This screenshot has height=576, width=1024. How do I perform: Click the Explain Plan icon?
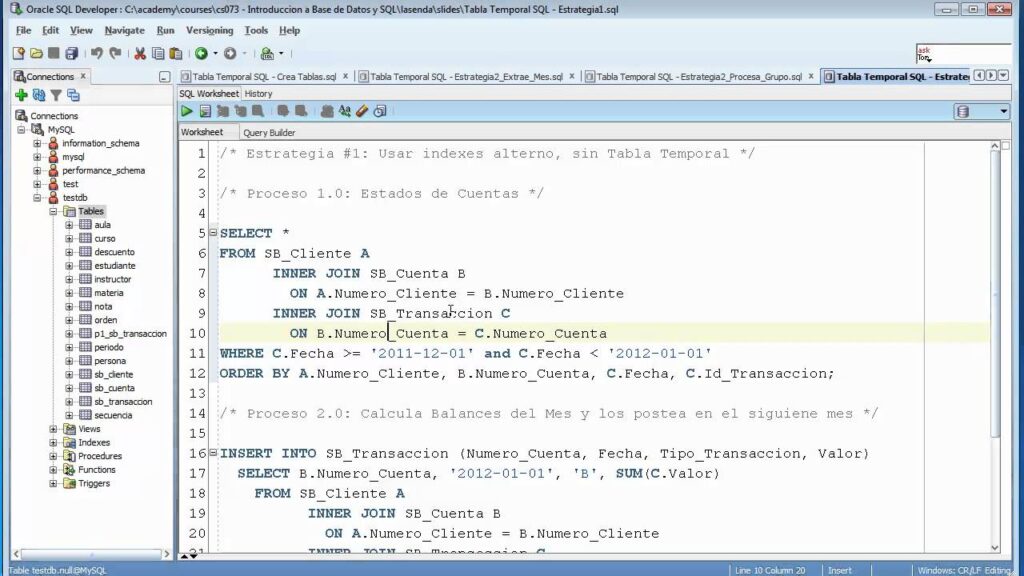(223, 112)
